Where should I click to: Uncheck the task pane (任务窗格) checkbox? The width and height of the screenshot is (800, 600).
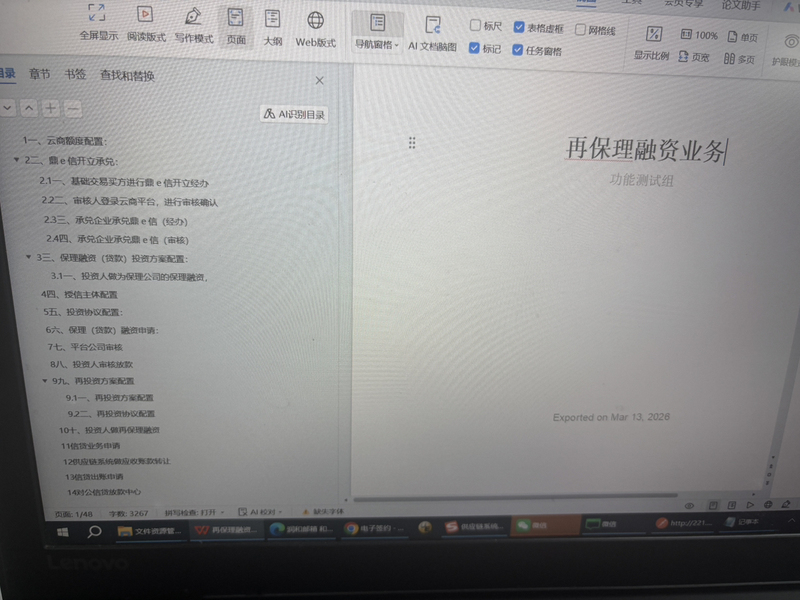pos(517,50)
